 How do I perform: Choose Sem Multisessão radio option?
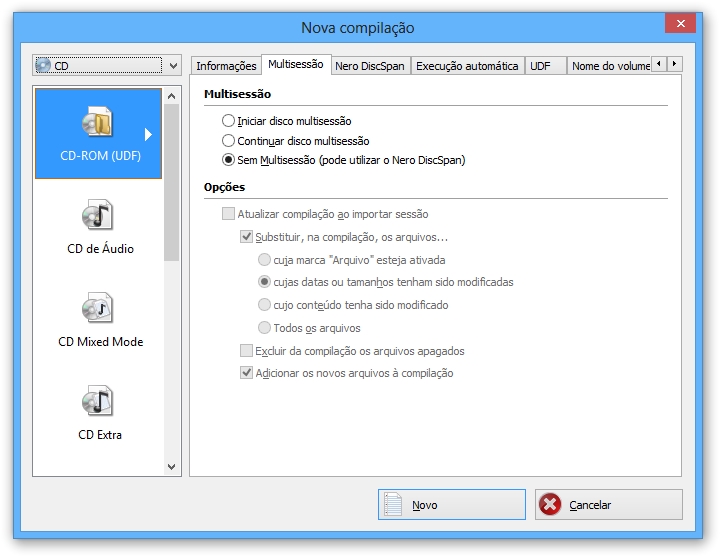pyautogui.click(x=228, y=160)
